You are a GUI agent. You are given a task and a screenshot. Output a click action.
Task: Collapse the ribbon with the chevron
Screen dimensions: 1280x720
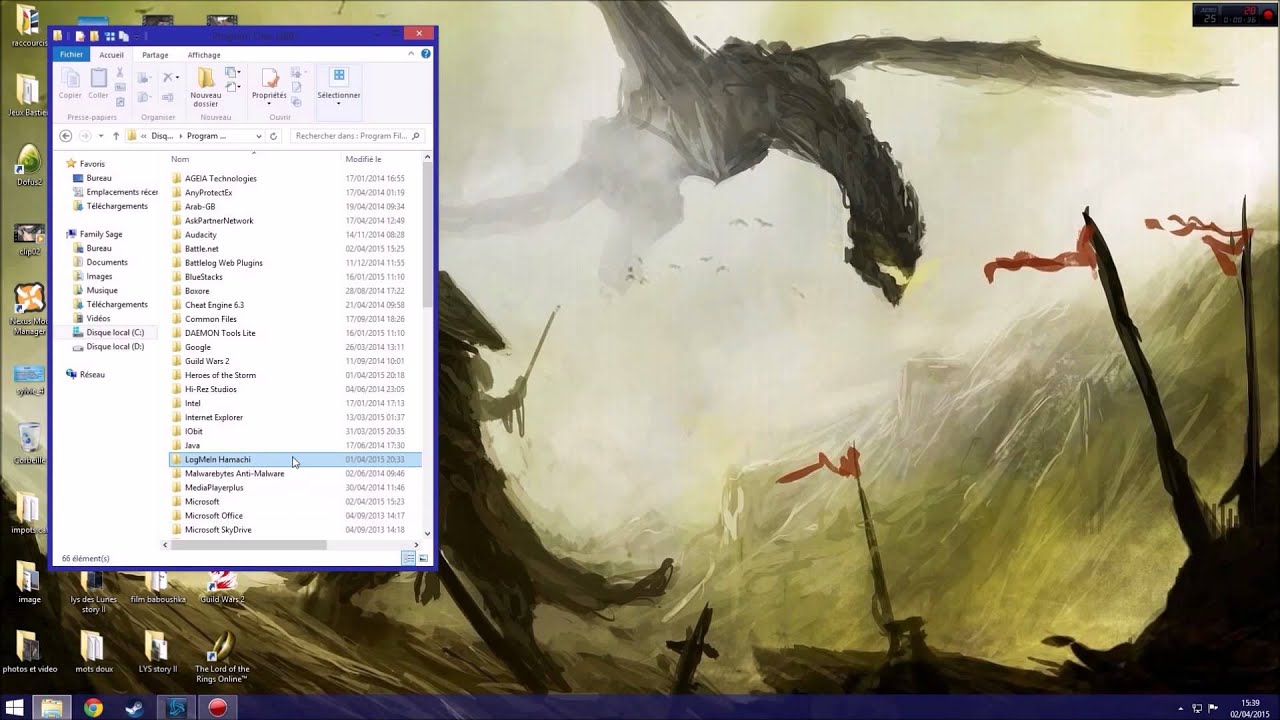(x=412, y=54)
